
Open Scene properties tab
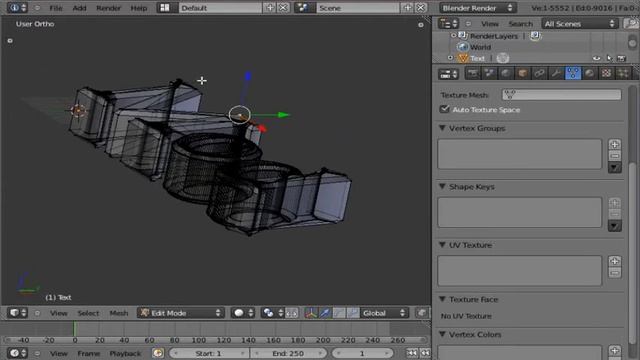[489, 73]
